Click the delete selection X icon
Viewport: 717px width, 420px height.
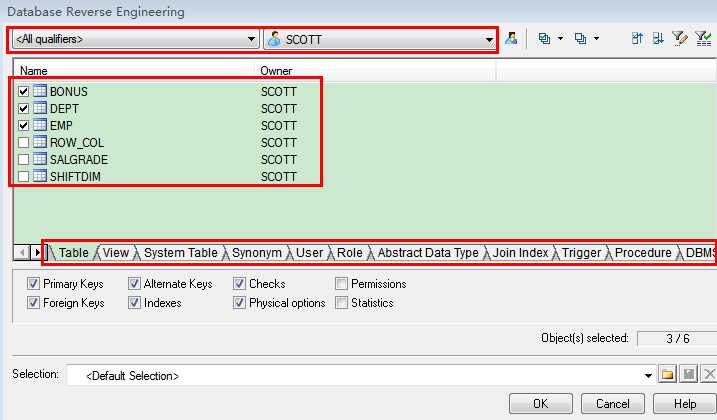pos(709,375)
